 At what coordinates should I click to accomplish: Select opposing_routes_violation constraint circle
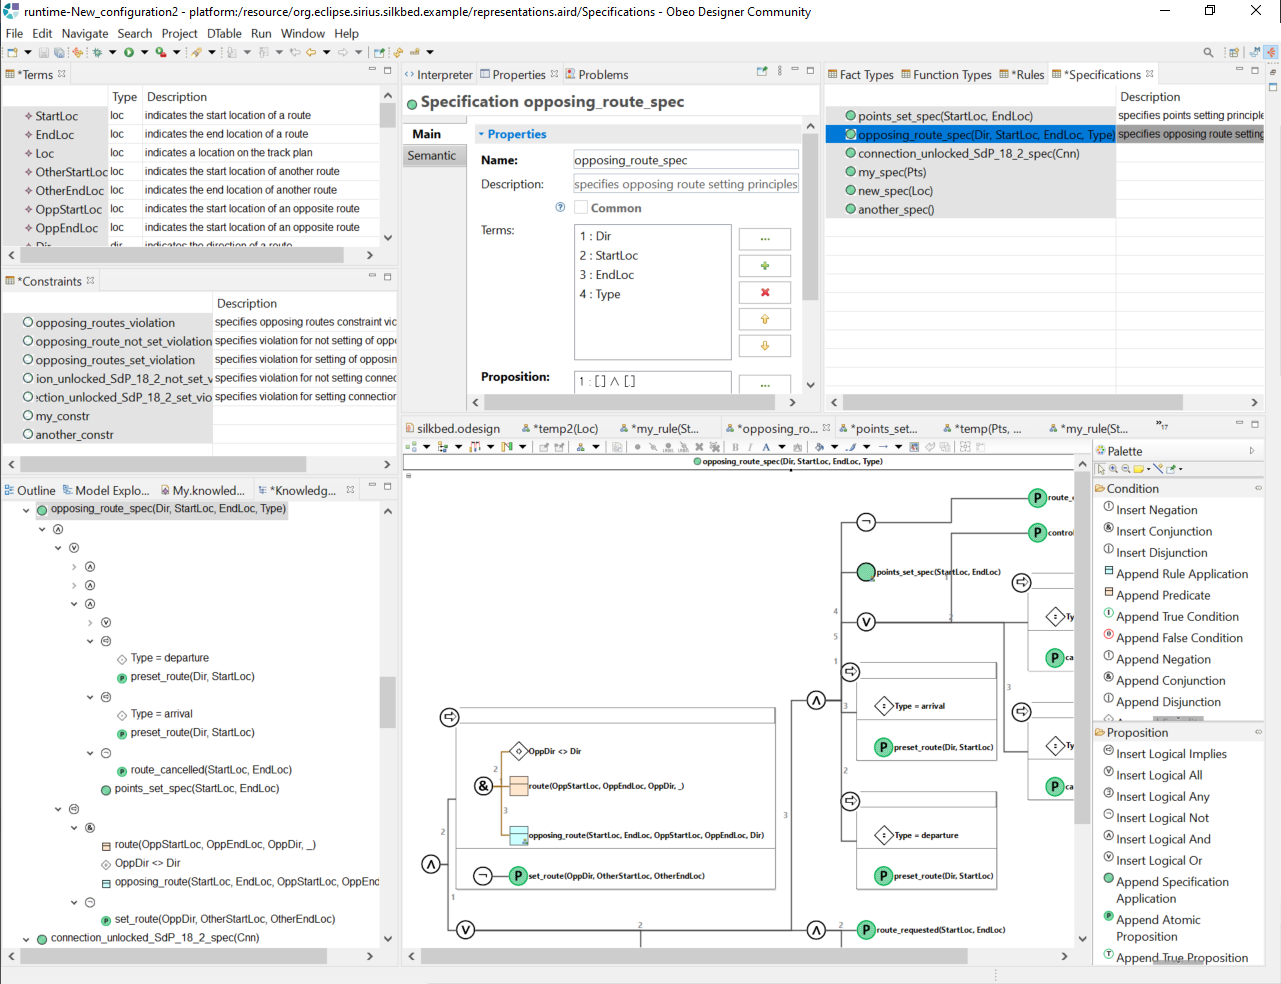[x=28, y=323]
